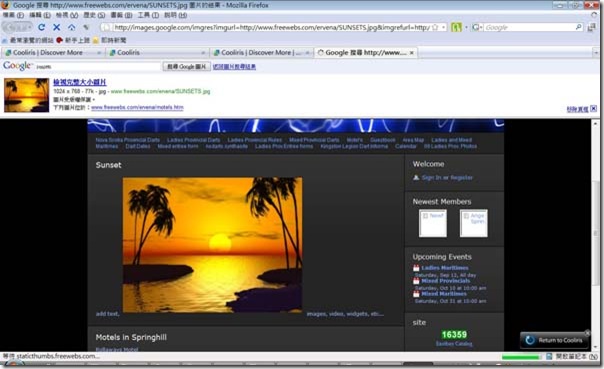Open the address bar history dropdown
The width and height of the screenshot is (604, 369).
(443, 27)
